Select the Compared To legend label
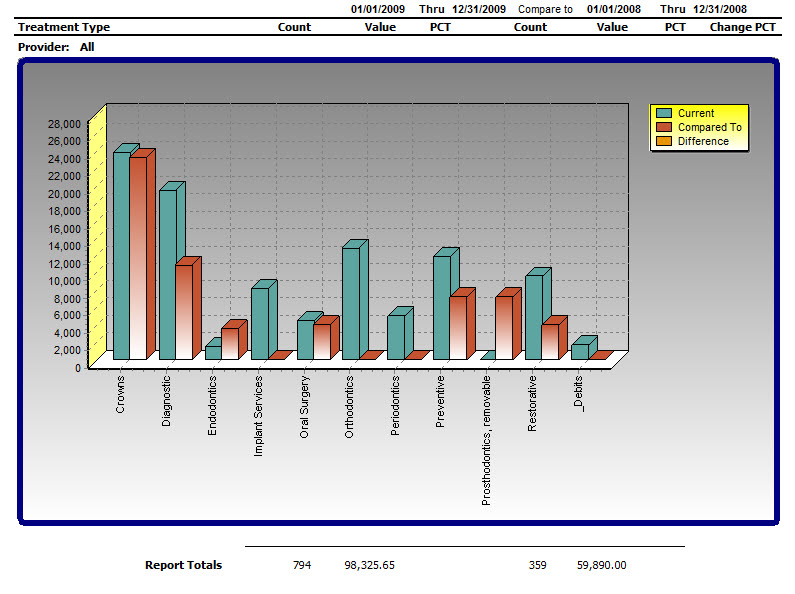This screenshot has height=594, width=795. [710, 127]
